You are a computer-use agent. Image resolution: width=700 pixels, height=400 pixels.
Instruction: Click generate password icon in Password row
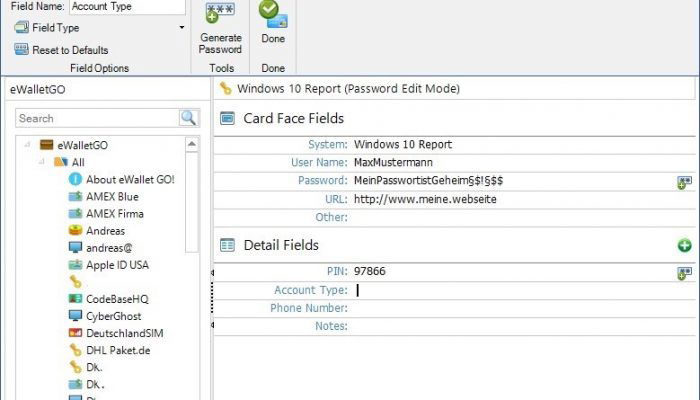point(684,182)
